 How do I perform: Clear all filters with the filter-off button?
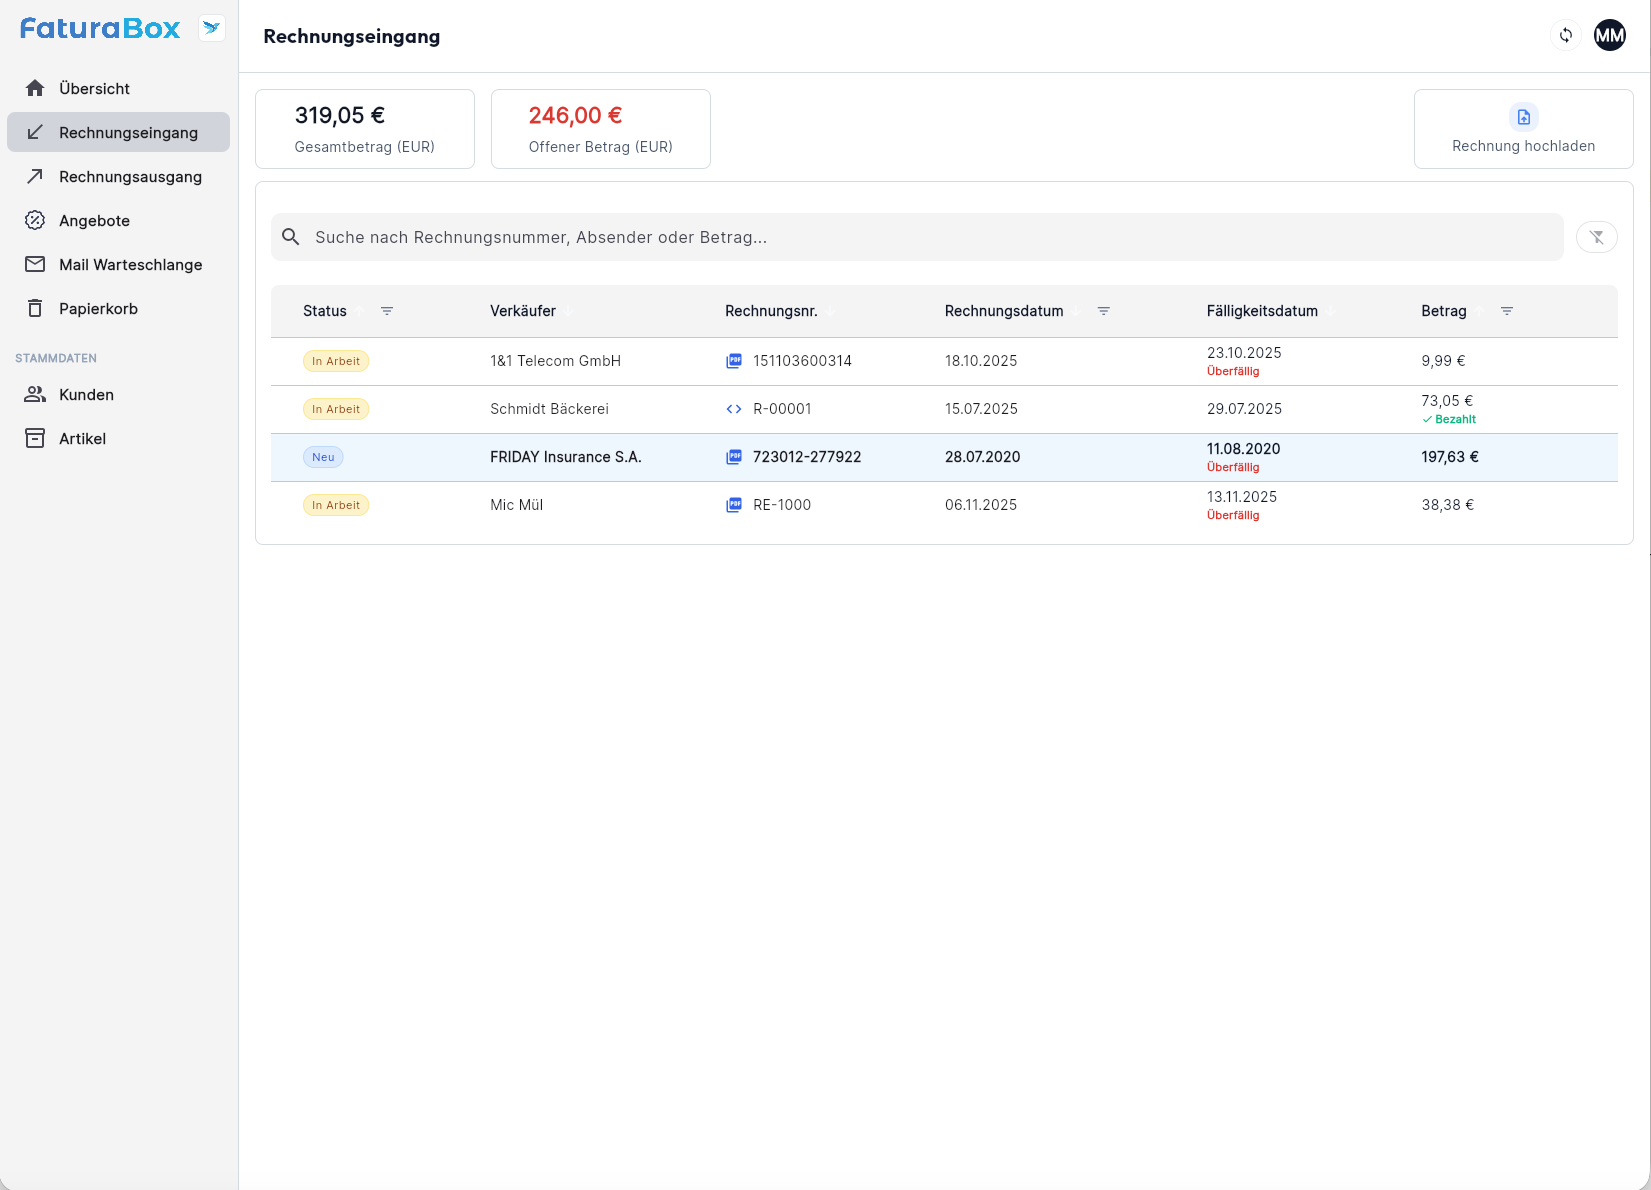1596,237
